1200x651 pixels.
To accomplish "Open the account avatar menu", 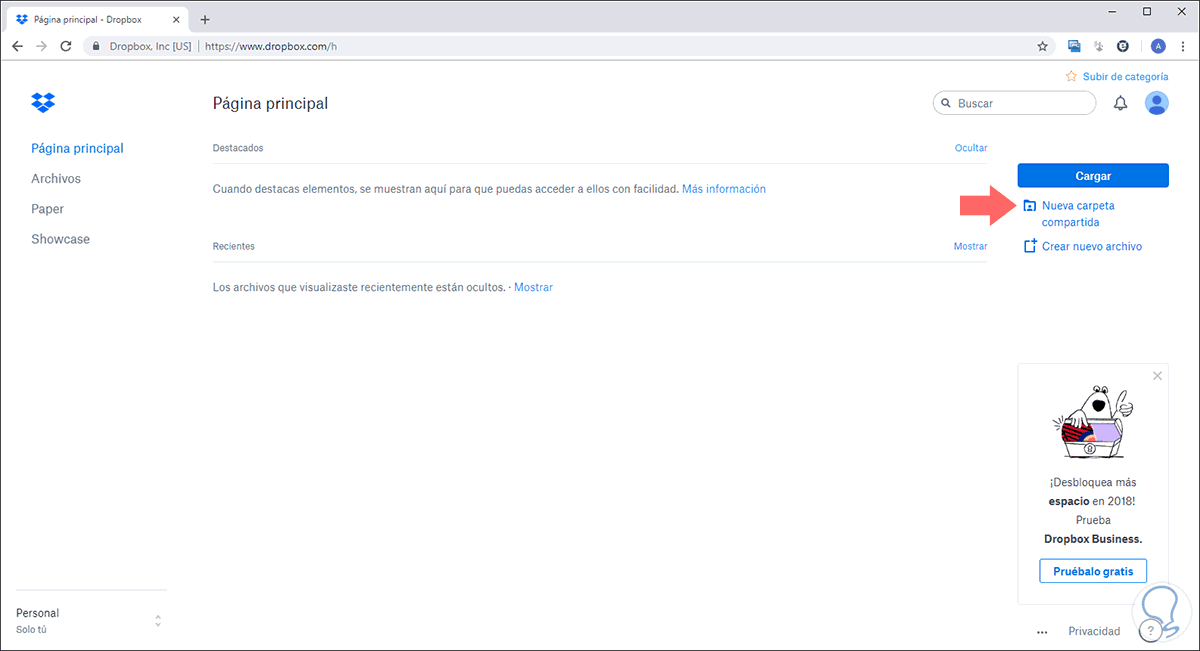I will click(1157, 103).
